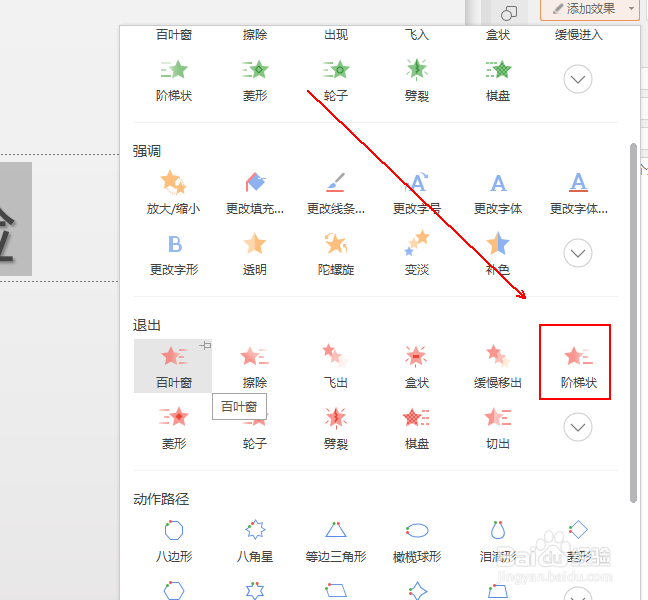
Task: Select 补色 emphasis effect
Action: 498,254
